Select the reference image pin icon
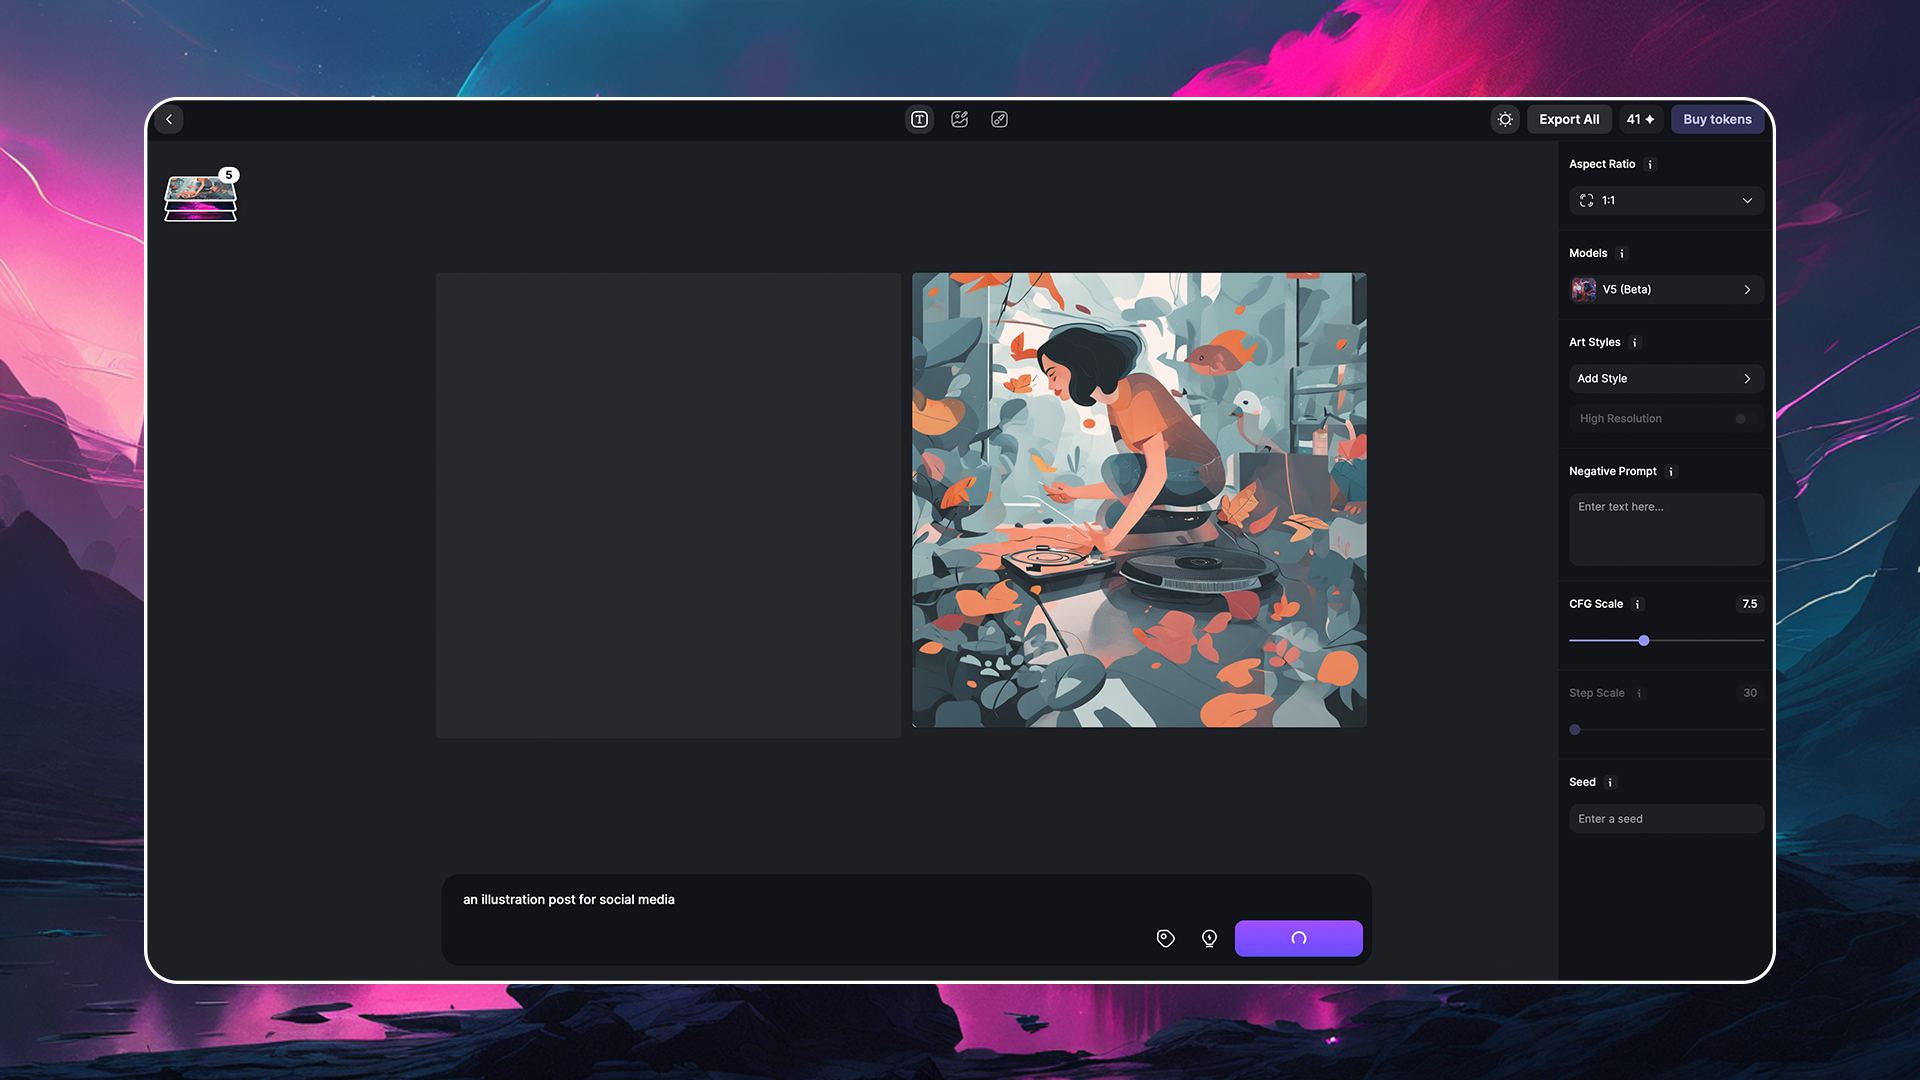This screenshot has height=1080, width=1920. click(1164, 938)
